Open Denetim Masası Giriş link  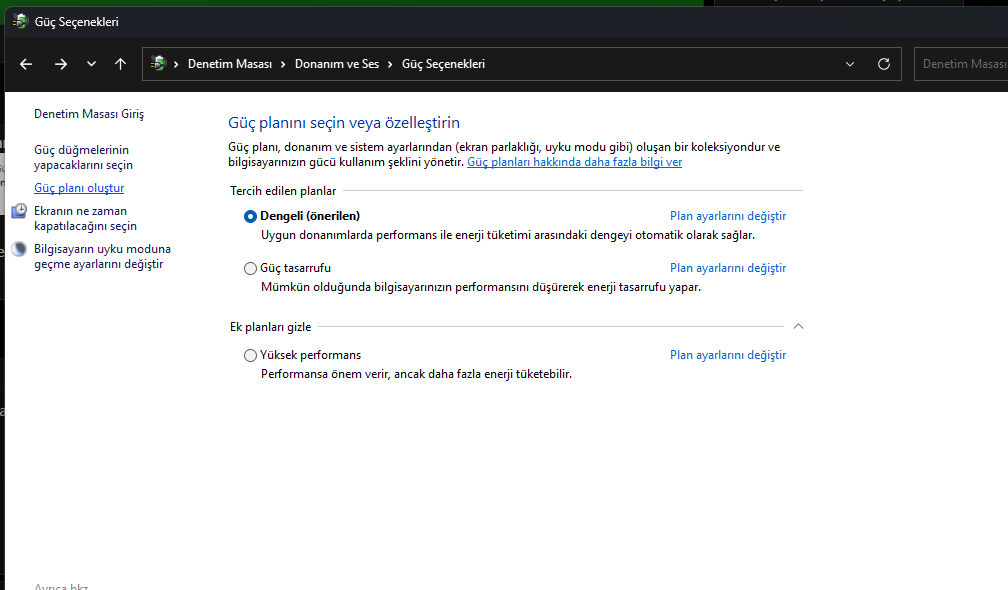[x=89, y=114]
